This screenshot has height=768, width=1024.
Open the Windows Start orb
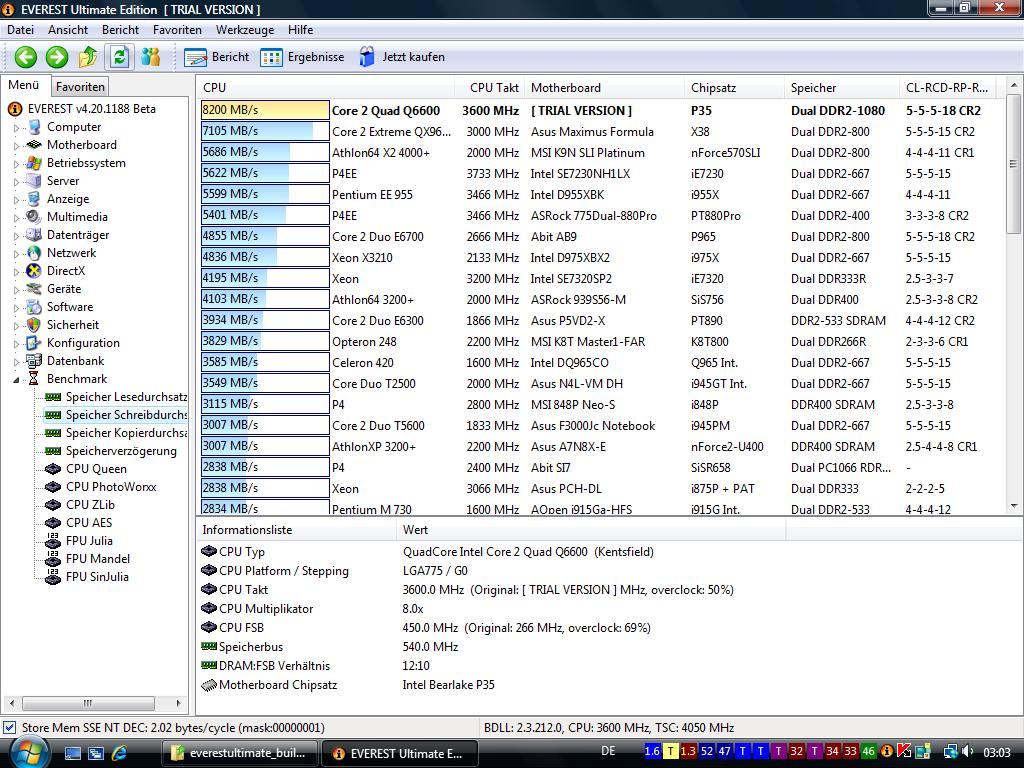pos(29,752)
